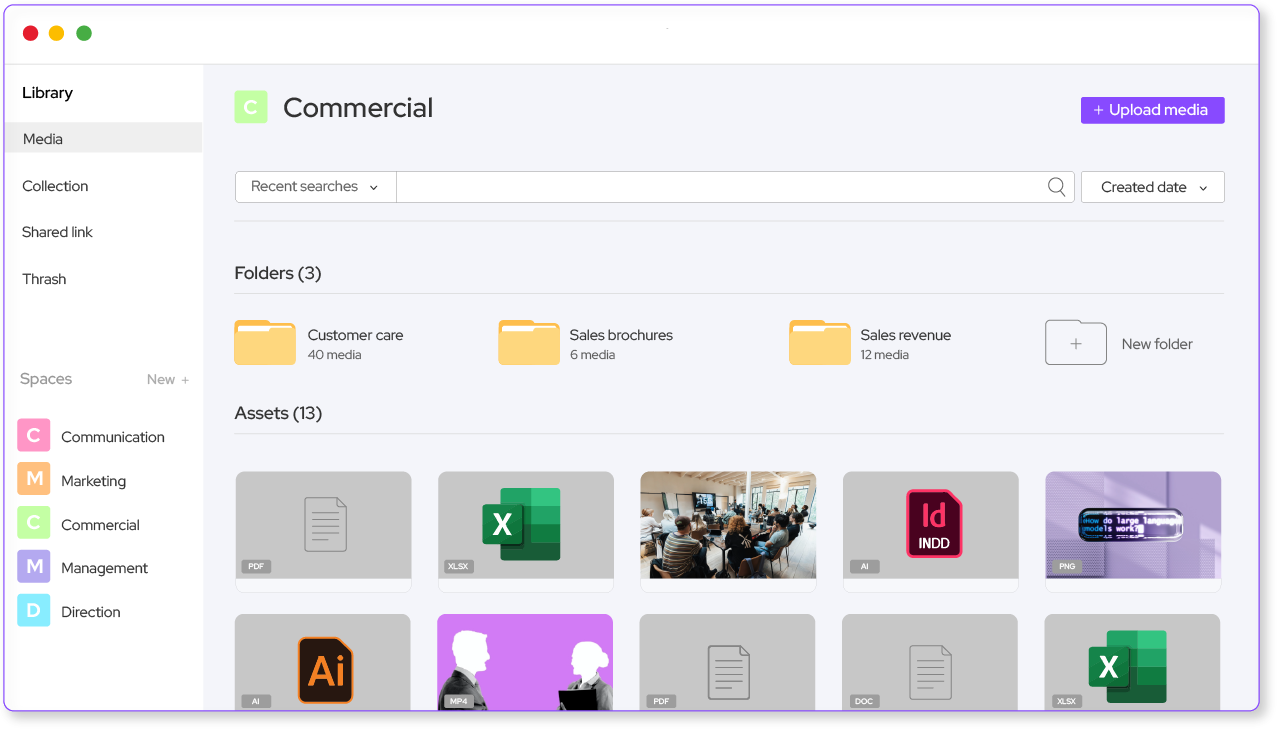Open Thrash in the sidebar

click(x=44, y=279)
